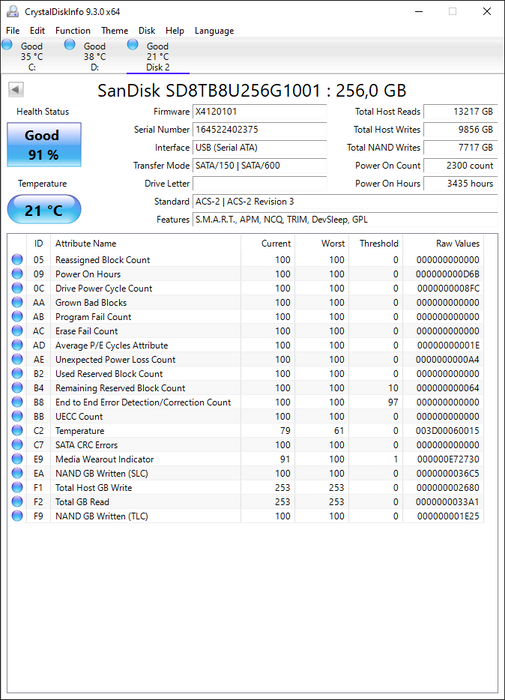Image resolution: width=505 pixels, height=700 pixels.
Task: Switch to the D: disk tab
Action: click(95, 56)
